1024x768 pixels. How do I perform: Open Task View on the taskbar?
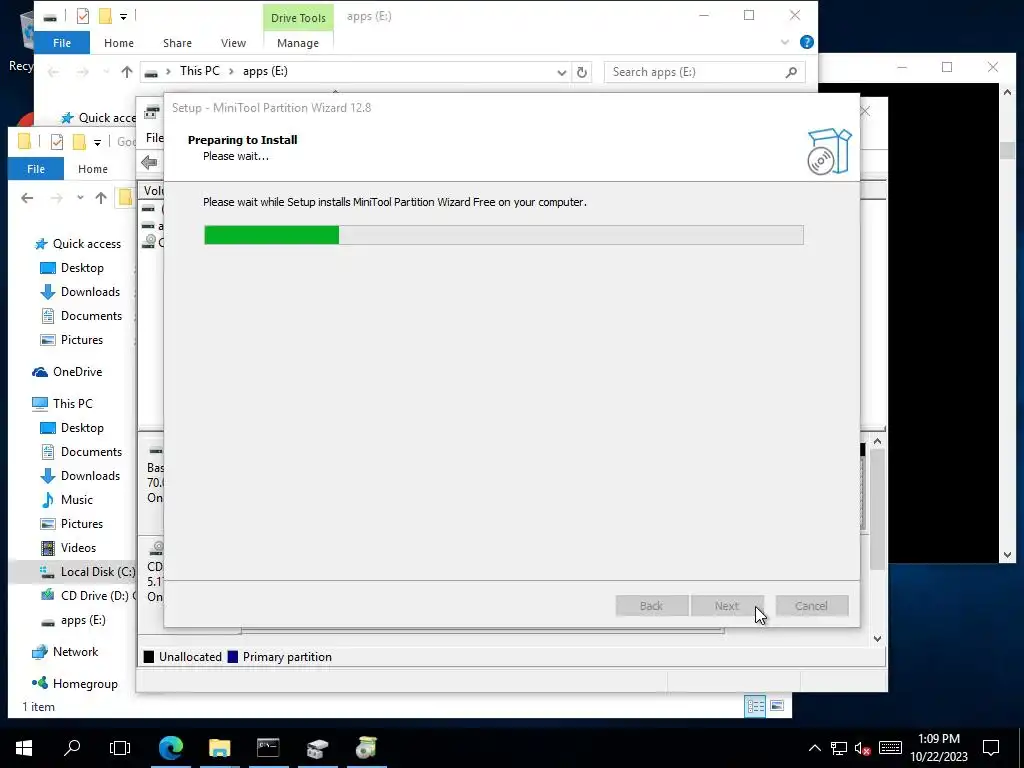click(120, 747)
